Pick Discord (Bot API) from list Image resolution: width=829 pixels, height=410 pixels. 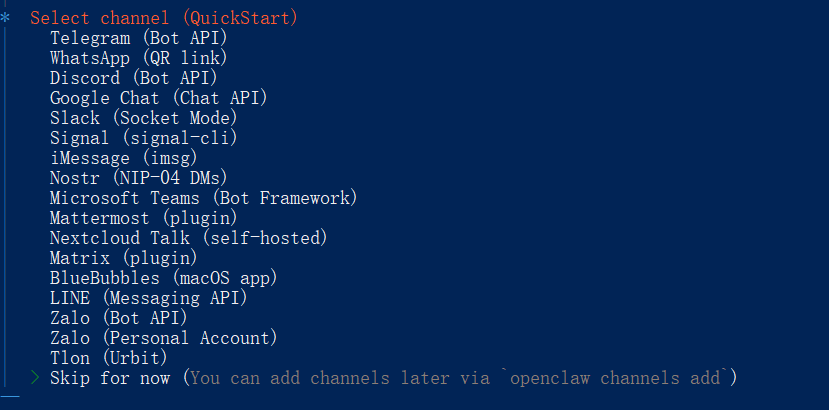point(134,78)
